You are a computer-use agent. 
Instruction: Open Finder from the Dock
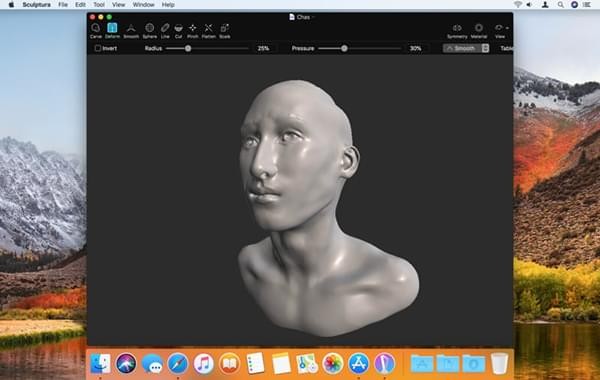point(100,363)
